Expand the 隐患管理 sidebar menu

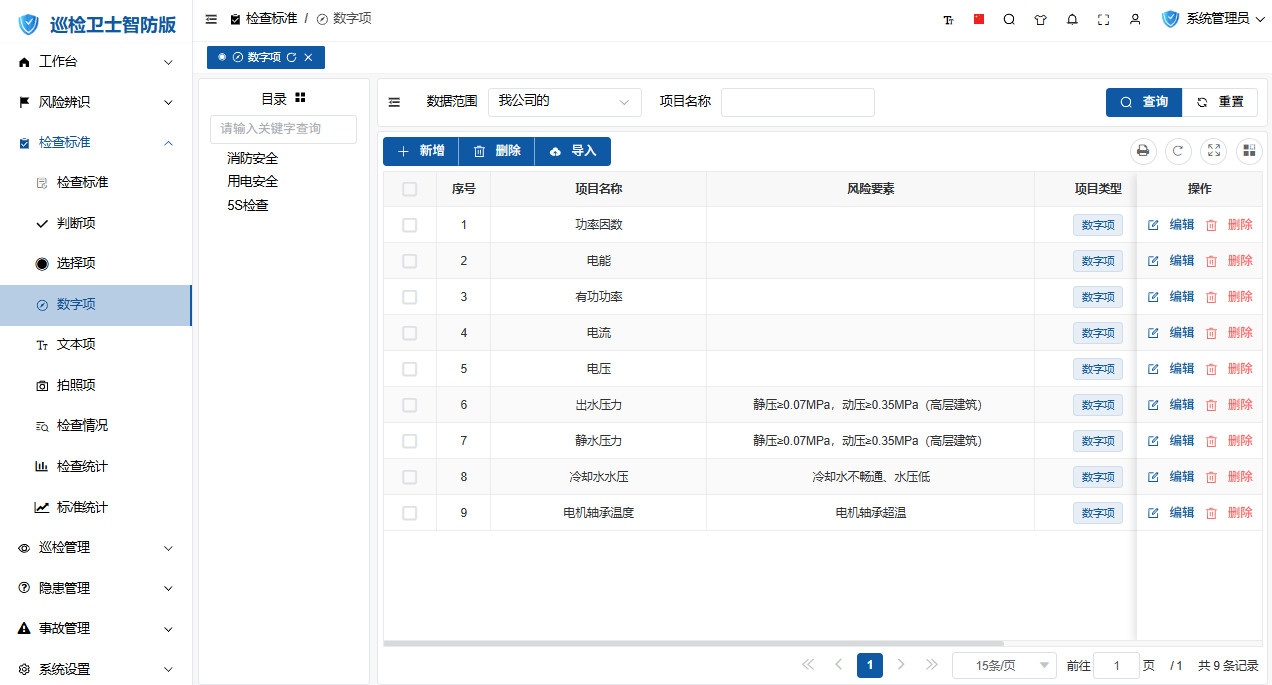click(x=96, y=588)
